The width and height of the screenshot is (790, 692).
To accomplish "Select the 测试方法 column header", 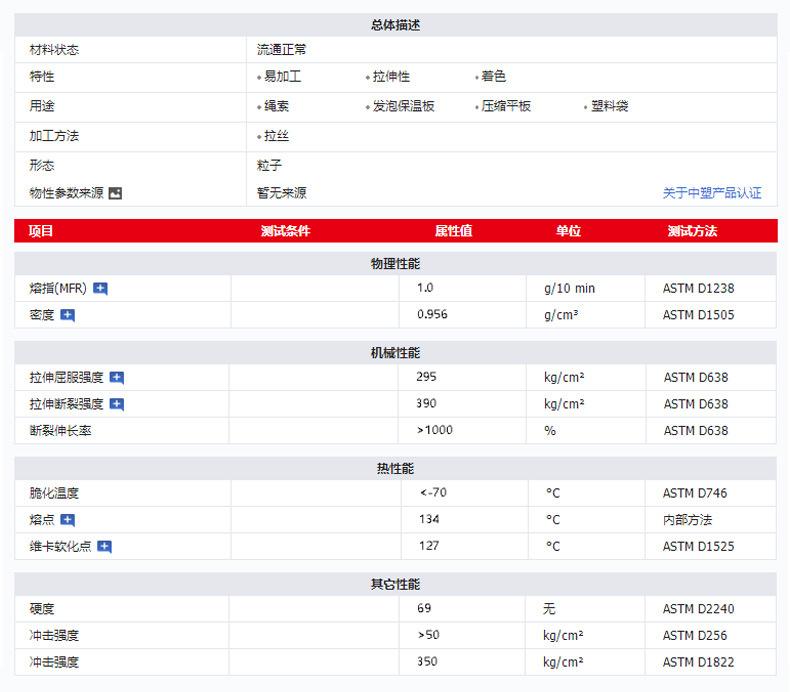I will (x=692, y=231).
